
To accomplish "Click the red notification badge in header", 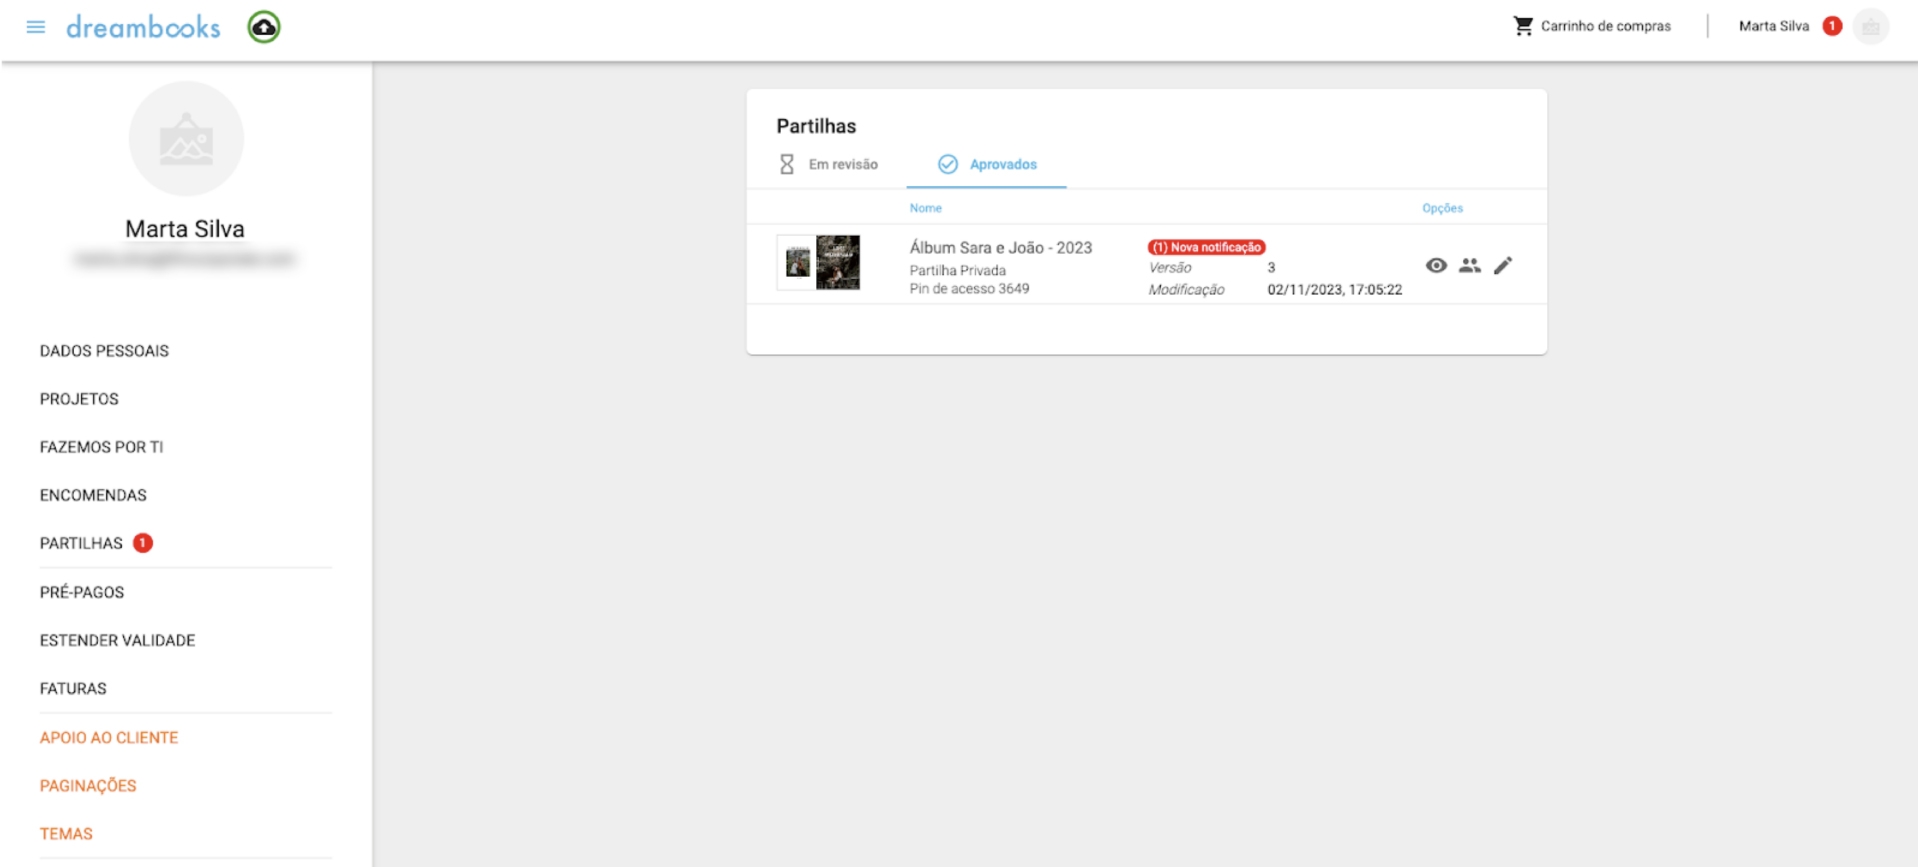I will [1832, 26].
